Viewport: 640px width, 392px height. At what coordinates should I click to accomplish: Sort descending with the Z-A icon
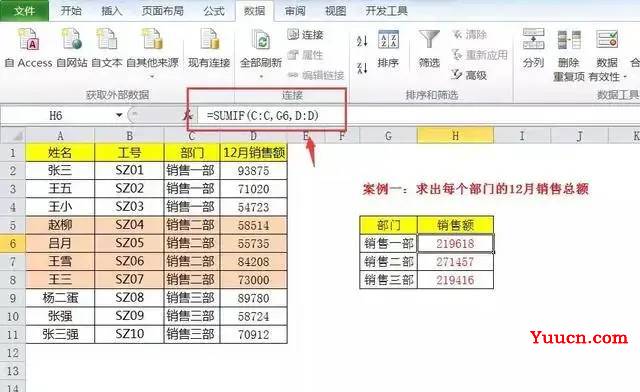362,68
